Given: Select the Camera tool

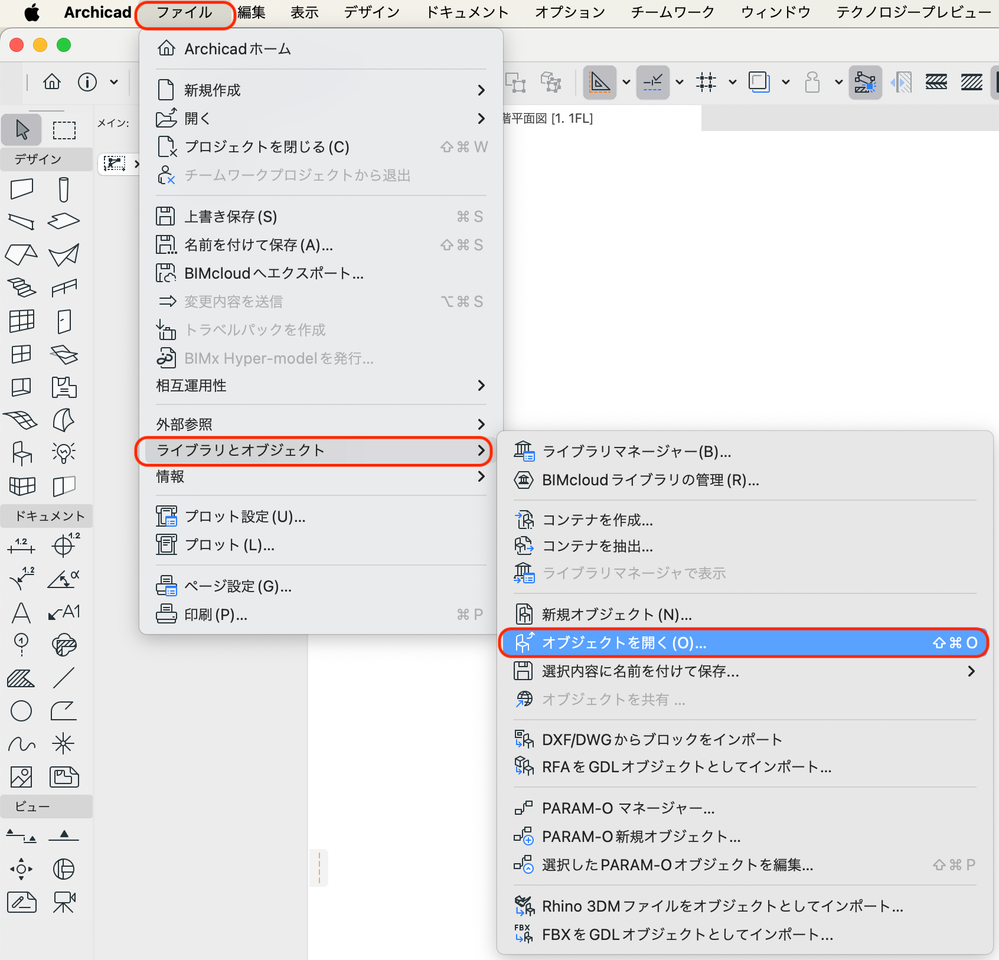Looking at the screenshot, I should [64, 901].
